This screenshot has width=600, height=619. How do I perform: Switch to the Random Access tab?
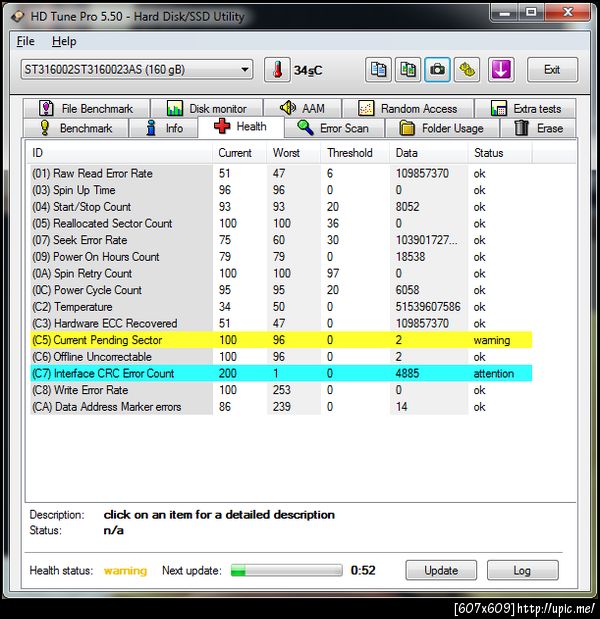pyautogui.click(x=408, y=108)
